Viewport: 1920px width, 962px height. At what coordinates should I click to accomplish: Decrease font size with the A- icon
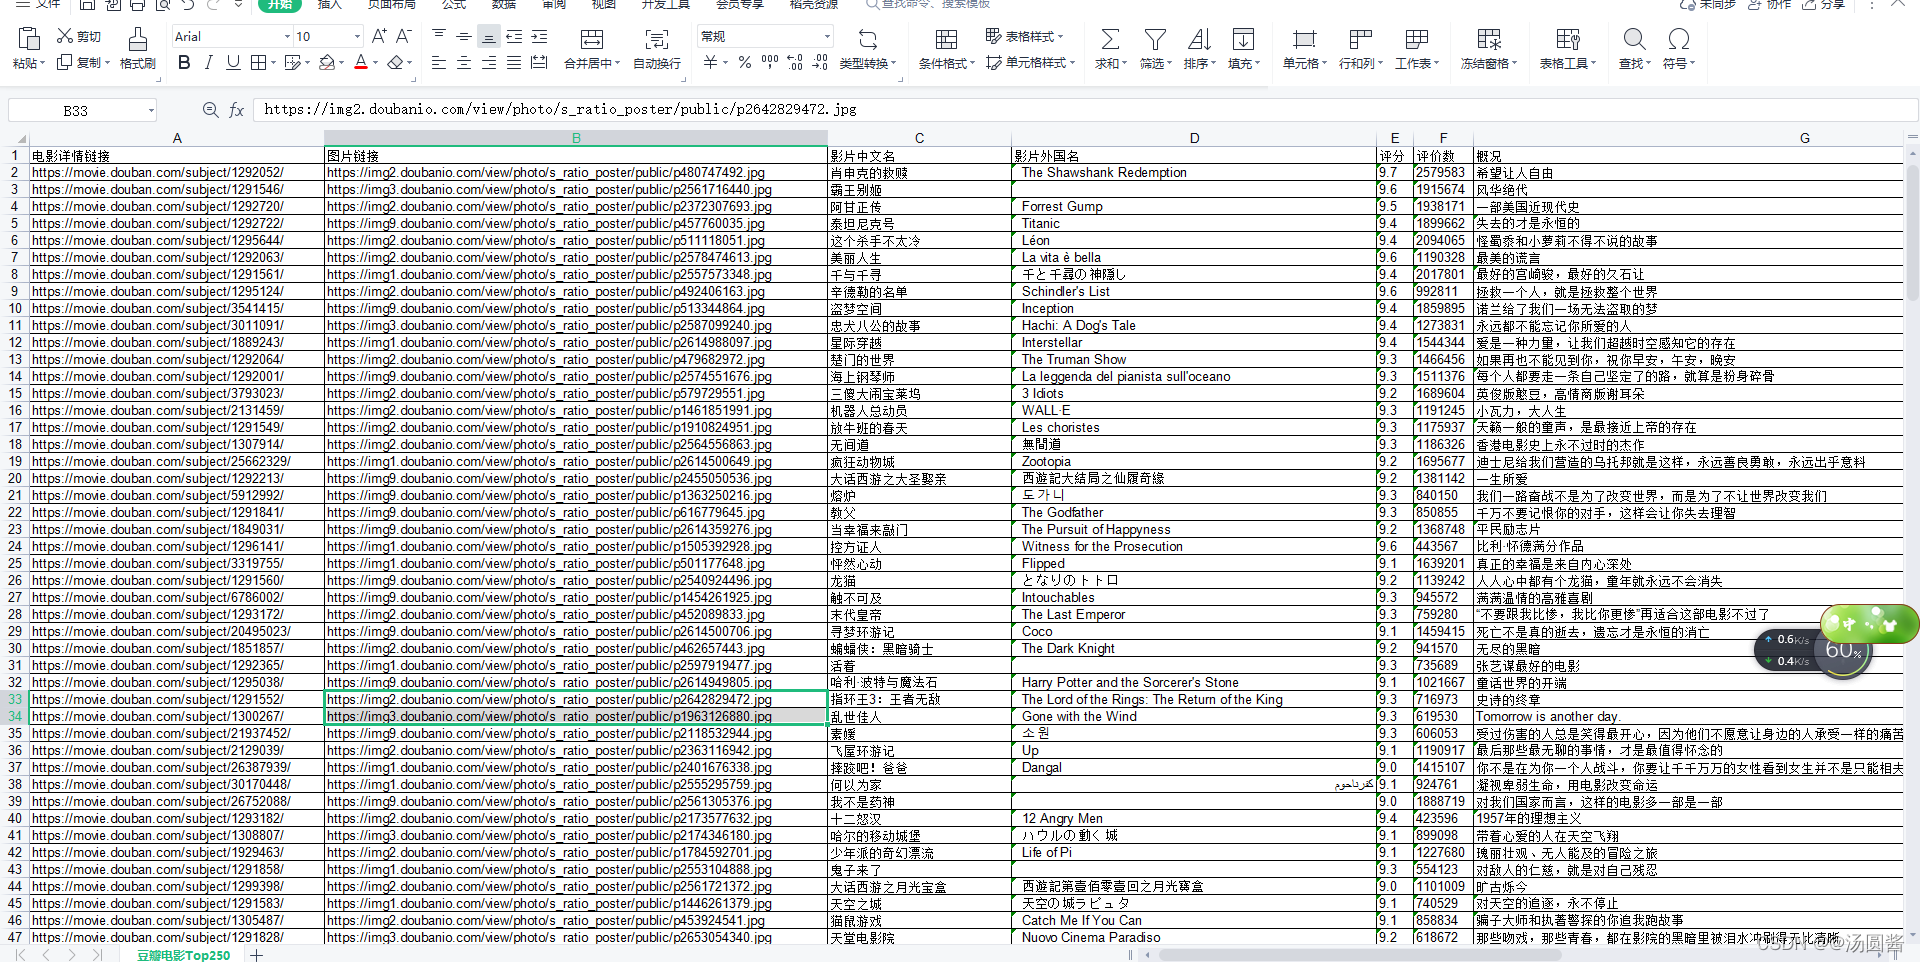click(403, 36)
